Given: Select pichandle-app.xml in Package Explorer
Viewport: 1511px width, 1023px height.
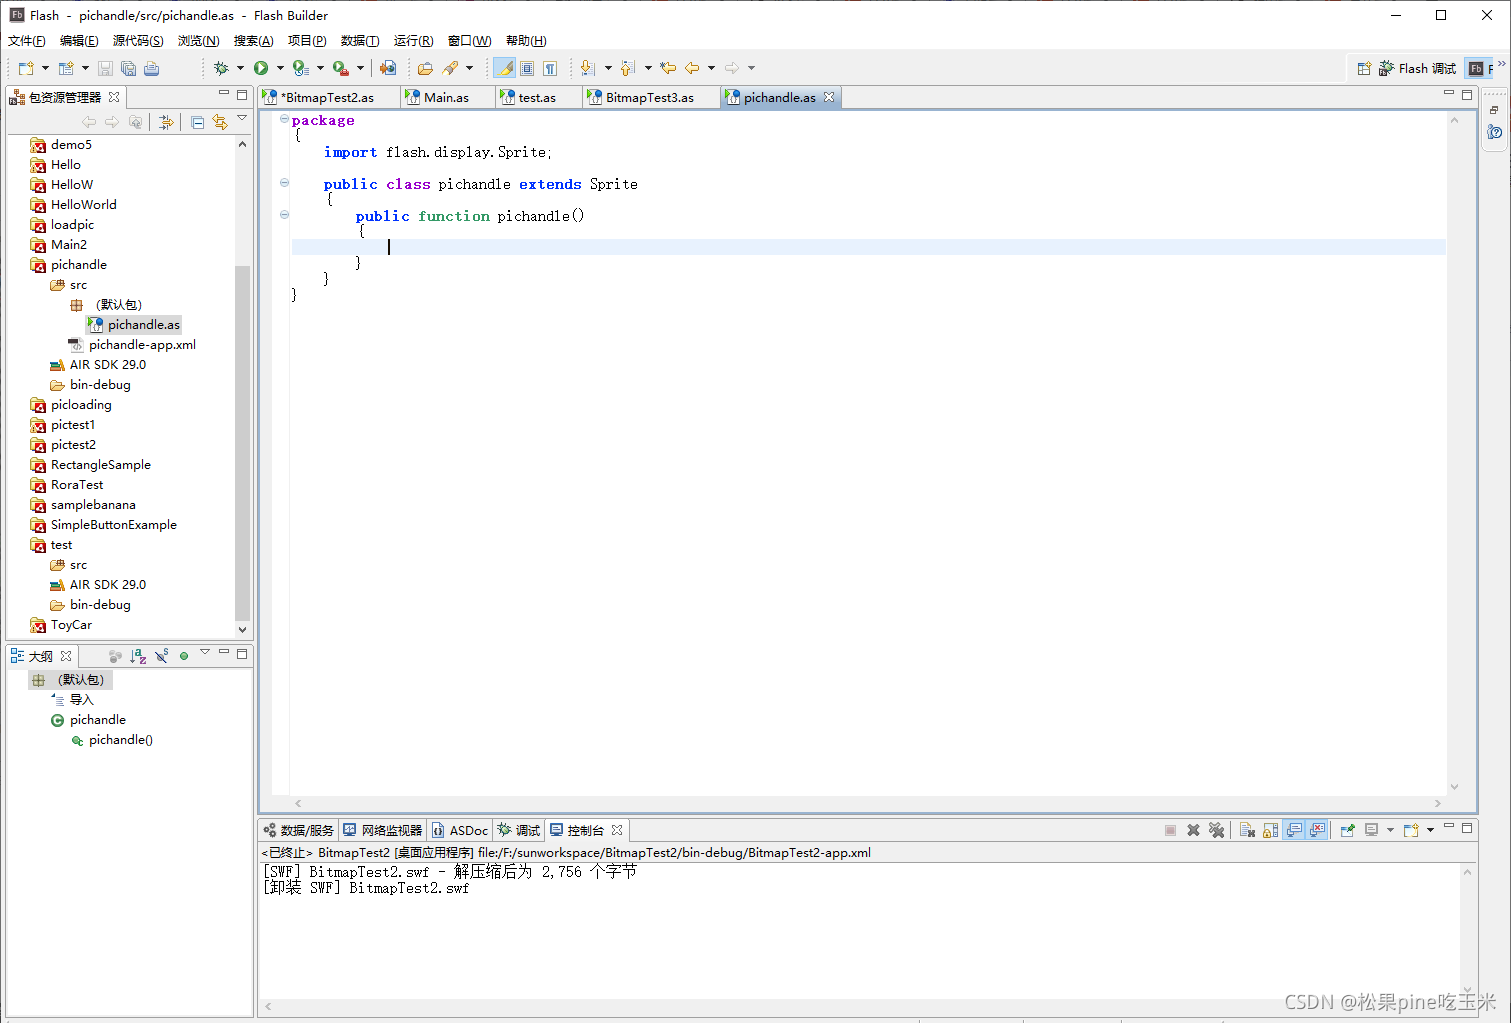Looking at the screenshot, I should [x=142, y=345].
